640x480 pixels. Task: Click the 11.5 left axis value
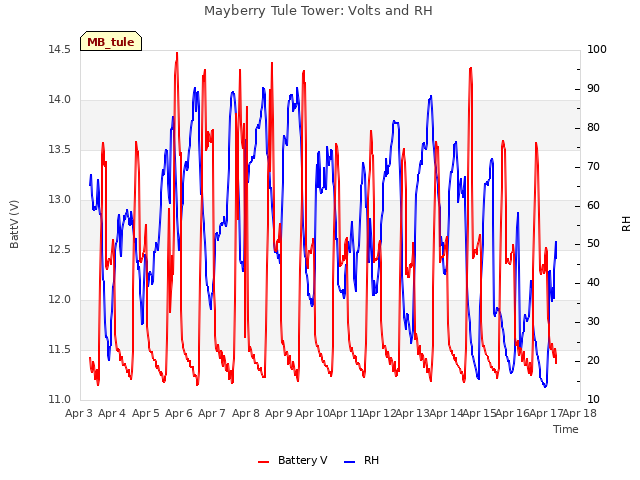click(x=59, y=350)
